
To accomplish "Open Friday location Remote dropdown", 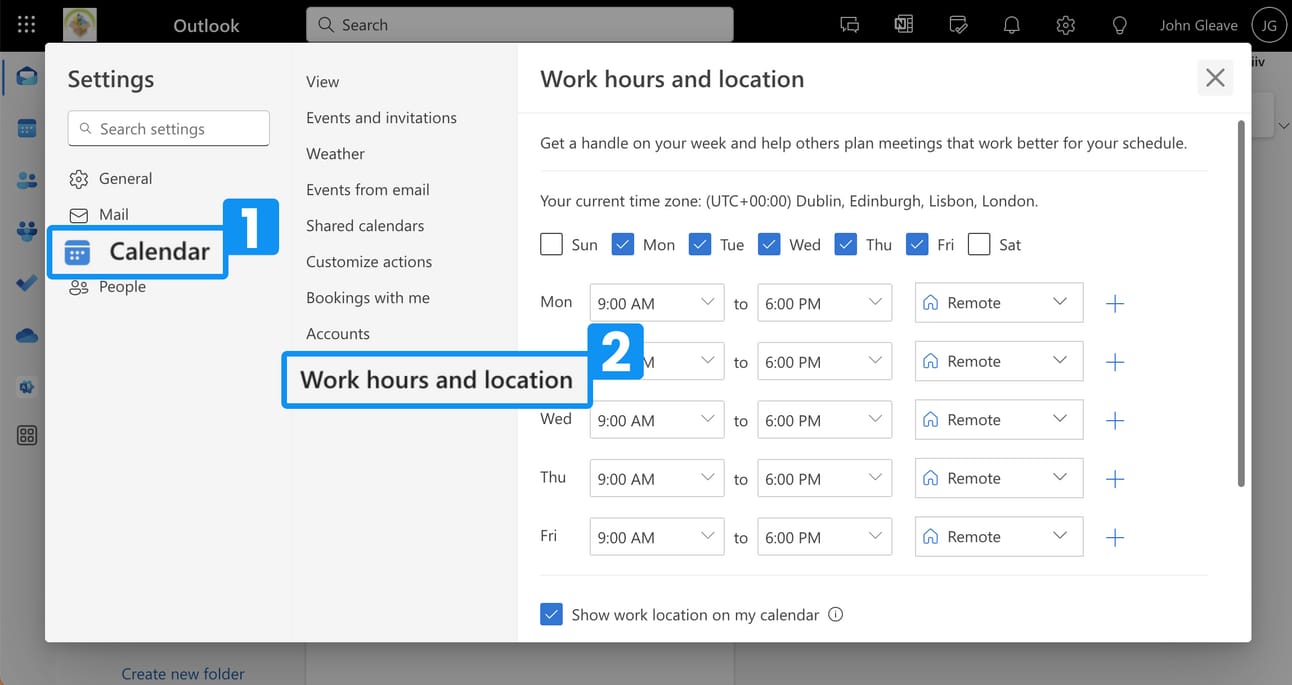I will (999, 537).
